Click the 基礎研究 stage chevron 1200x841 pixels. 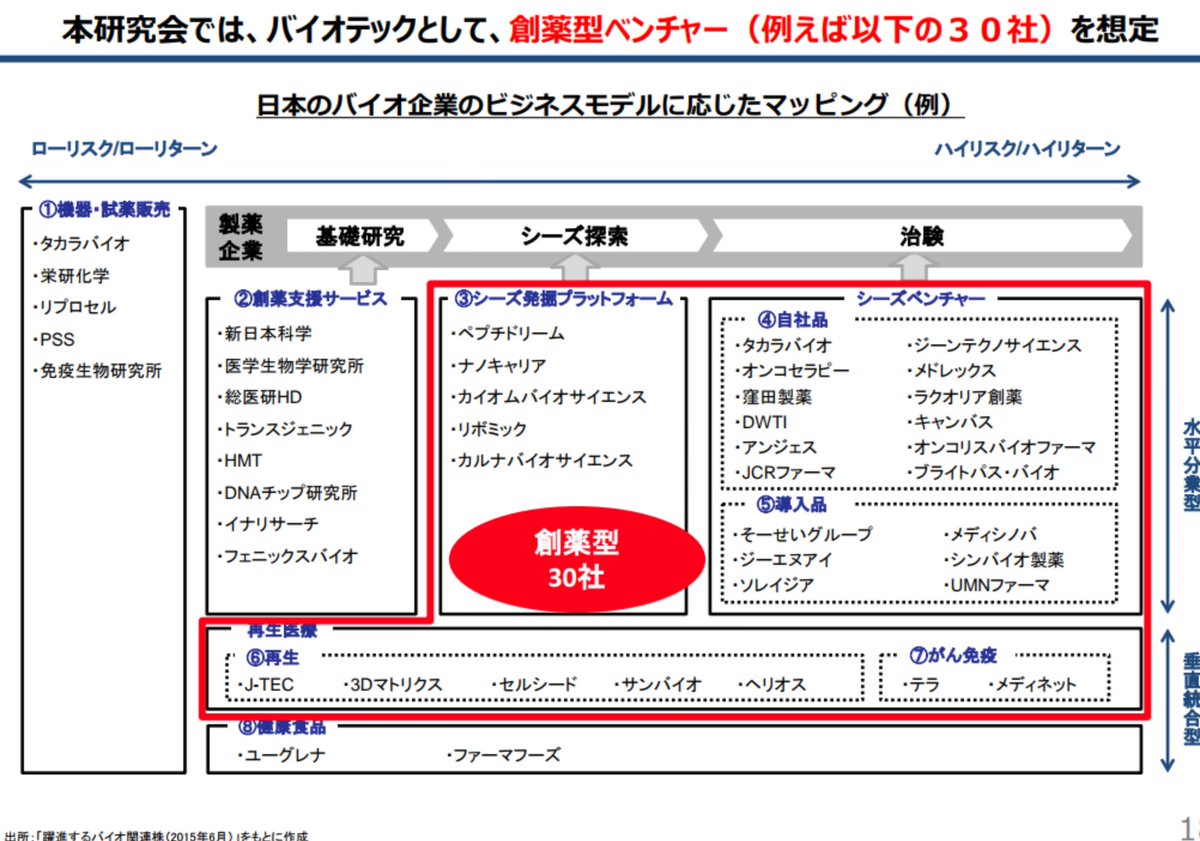[360, 237]
